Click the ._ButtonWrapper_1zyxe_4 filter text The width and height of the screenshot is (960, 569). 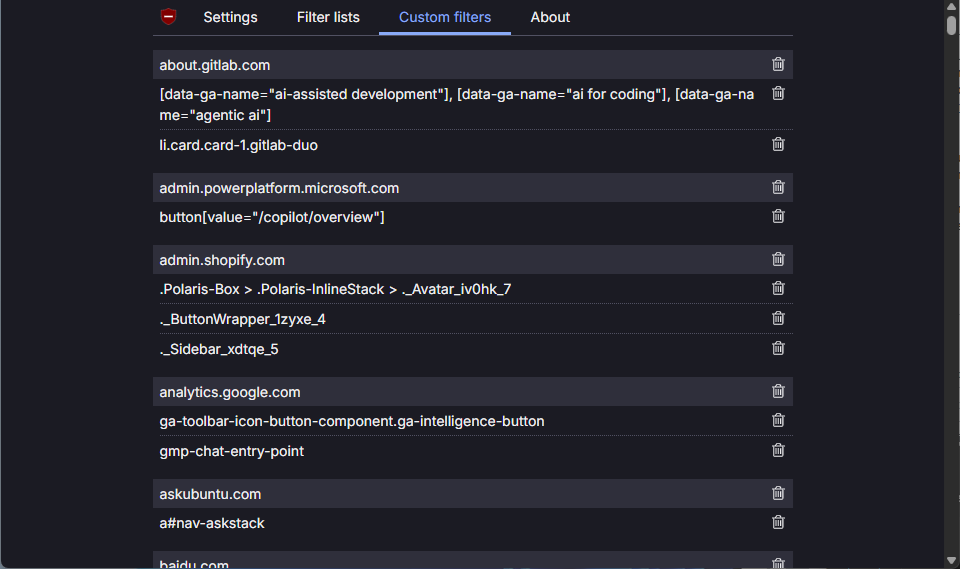pyautogui.click(x=242, y=319)
